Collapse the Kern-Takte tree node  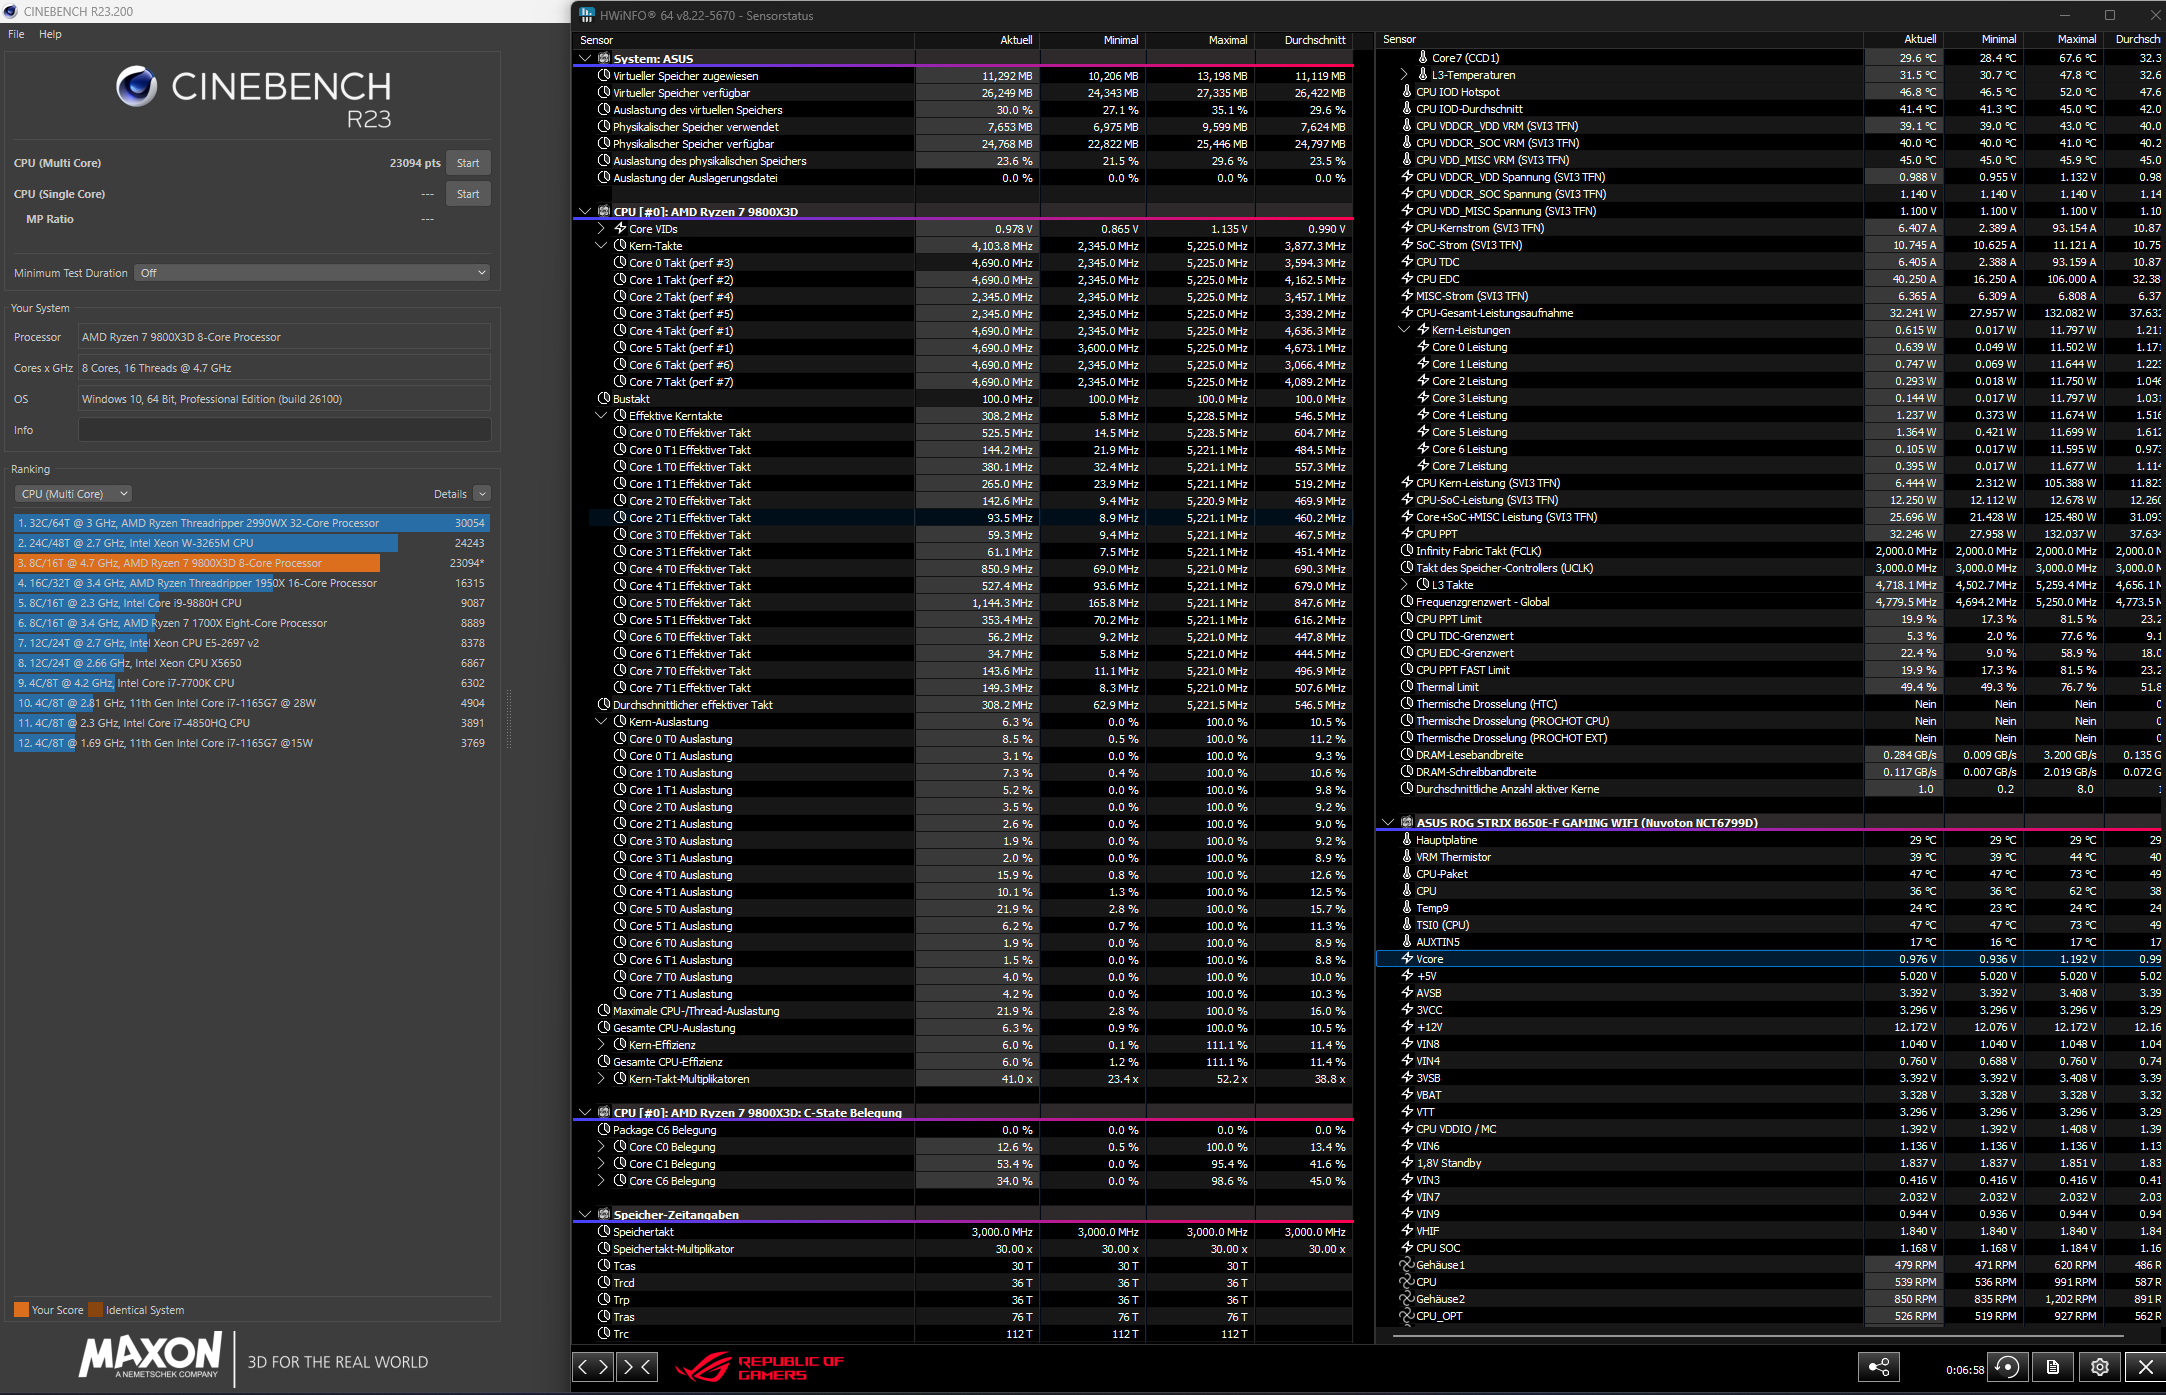(601, 246)
